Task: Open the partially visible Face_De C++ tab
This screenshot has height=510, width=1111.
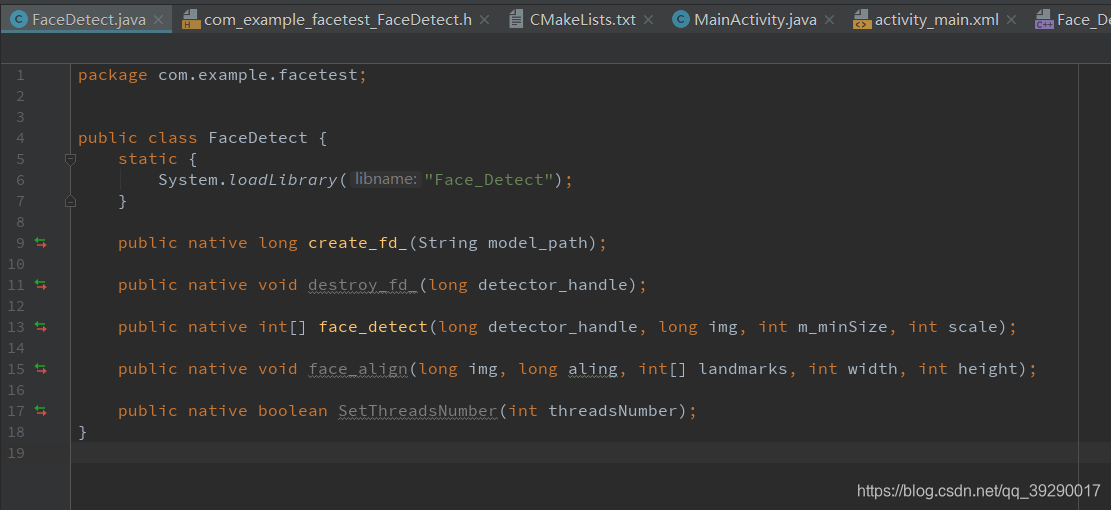Action: point(1070,20)
